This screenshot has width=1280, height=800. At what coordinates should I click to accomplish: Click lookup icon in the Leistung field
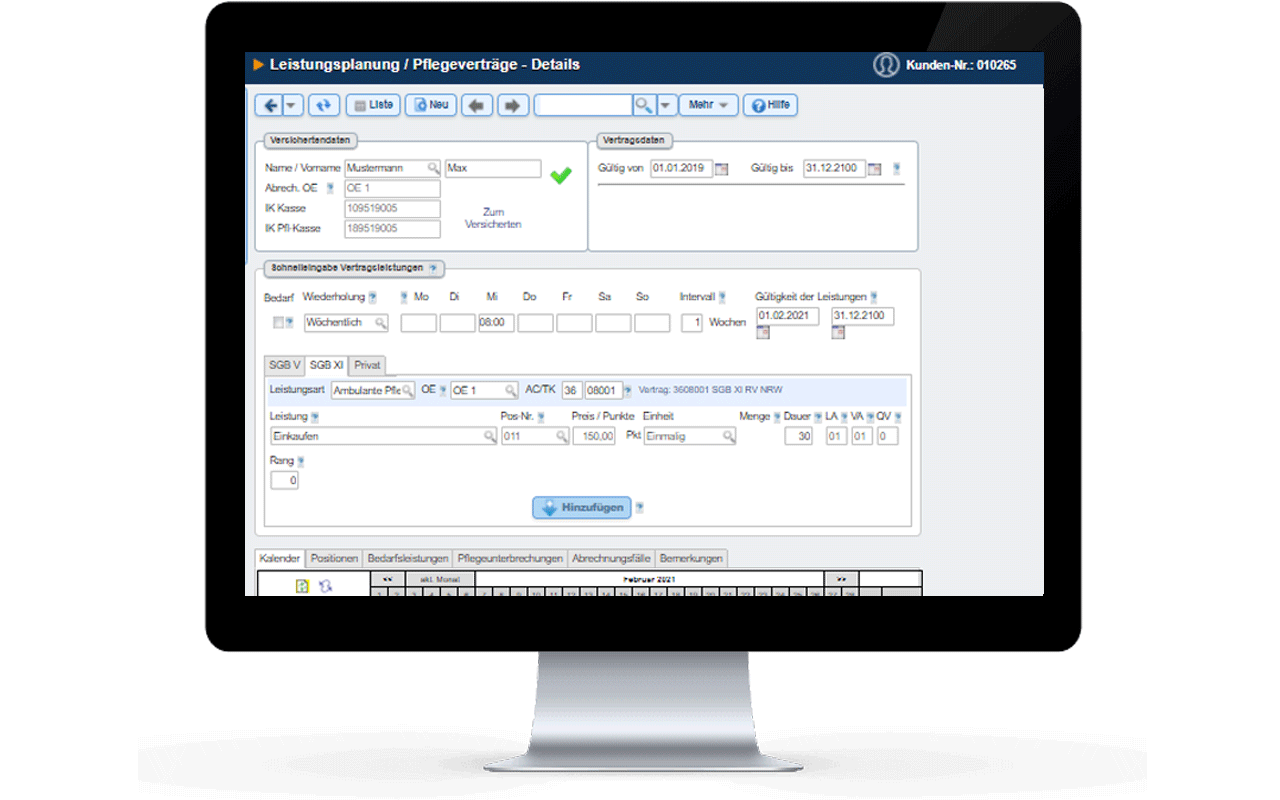(490, 437)
